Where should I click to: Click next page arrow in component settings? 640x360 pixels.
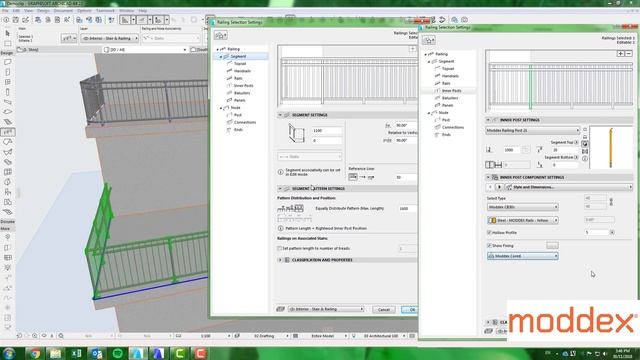point(499,187)
